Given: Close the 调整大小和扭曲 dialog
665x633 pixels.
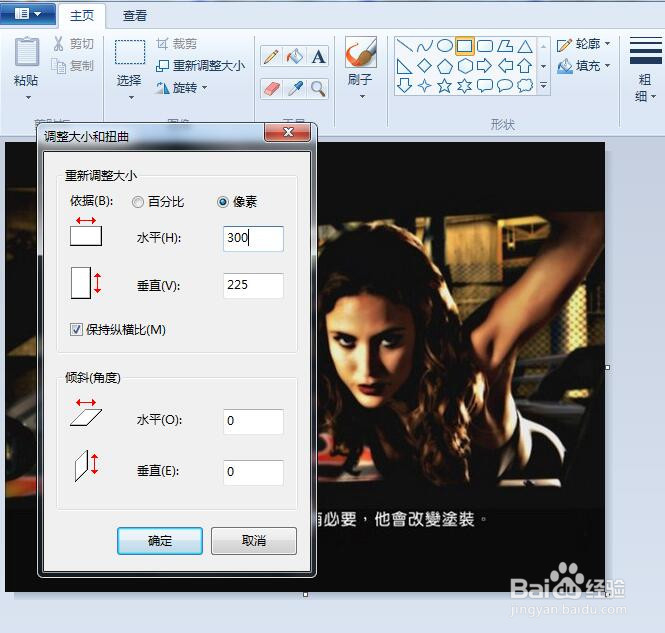Looking at the screenshot, I should [x=288, y=132].
